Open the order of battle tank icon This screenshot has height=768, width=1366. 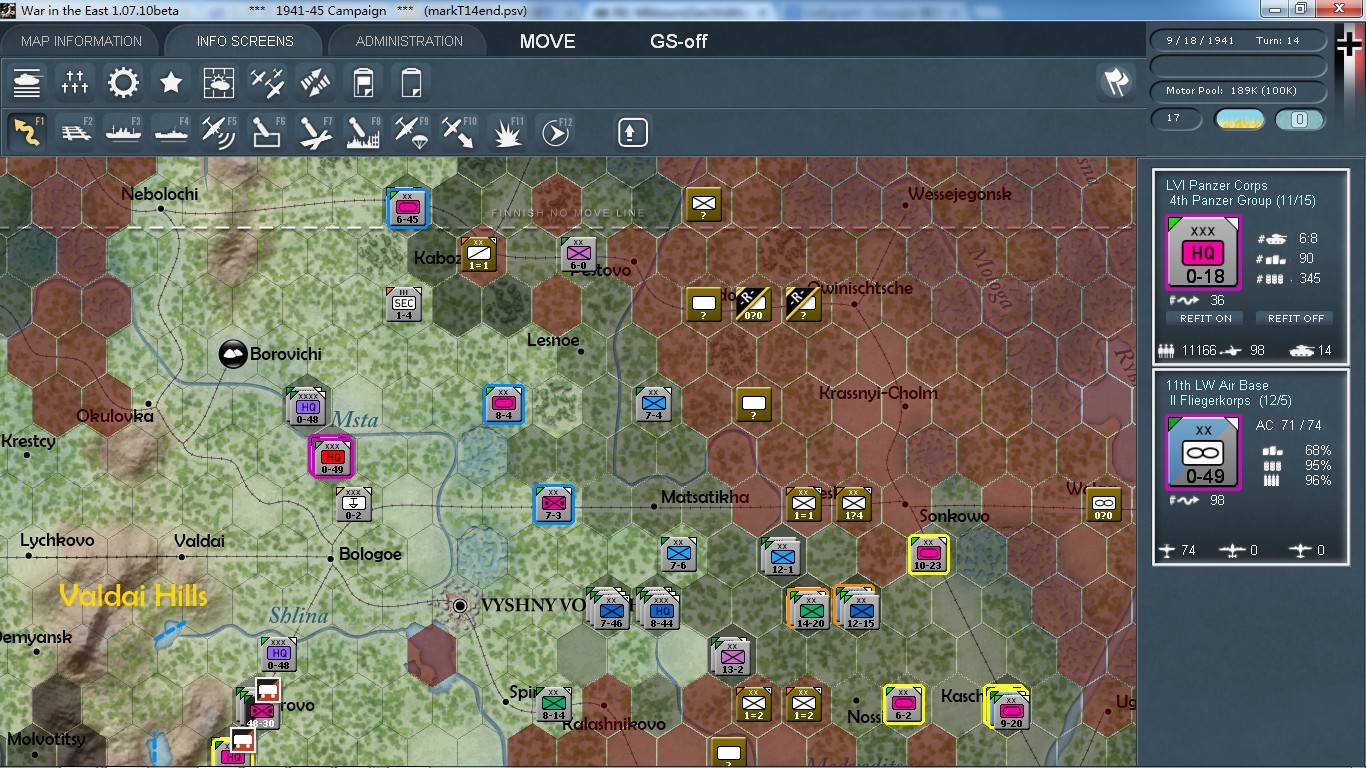point(27,82)
